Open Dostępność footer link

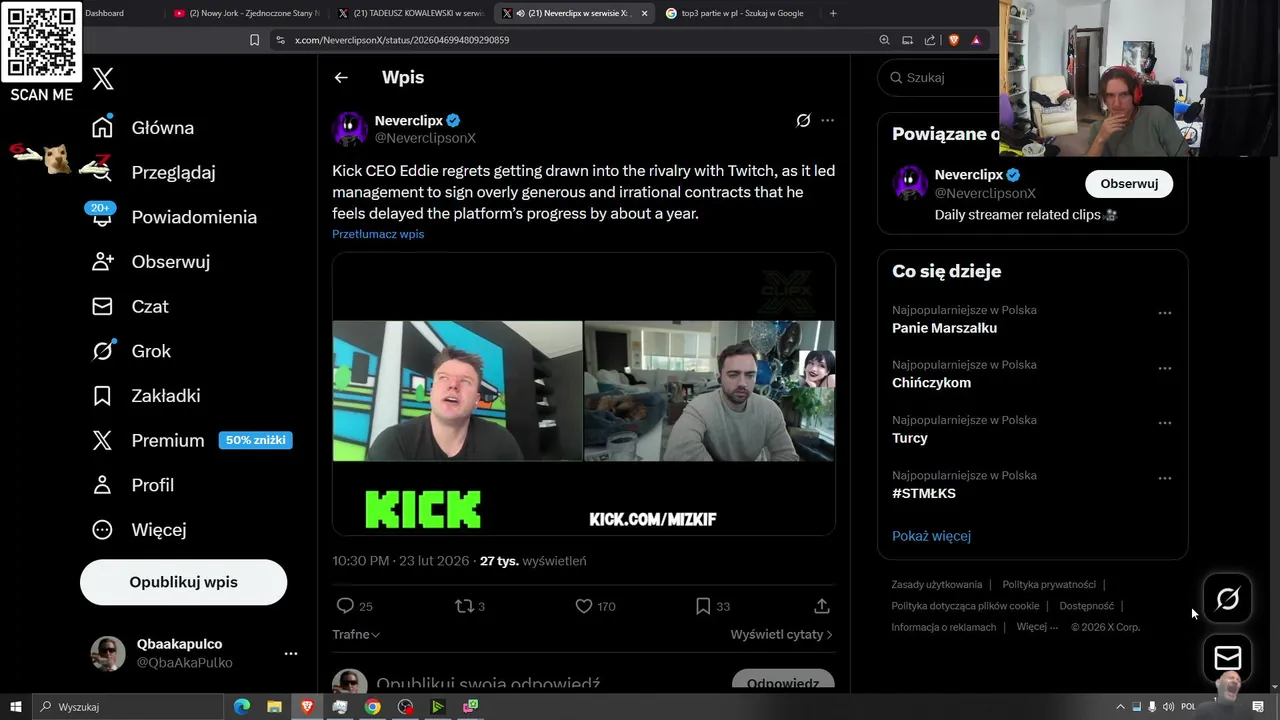[1086, 606]
